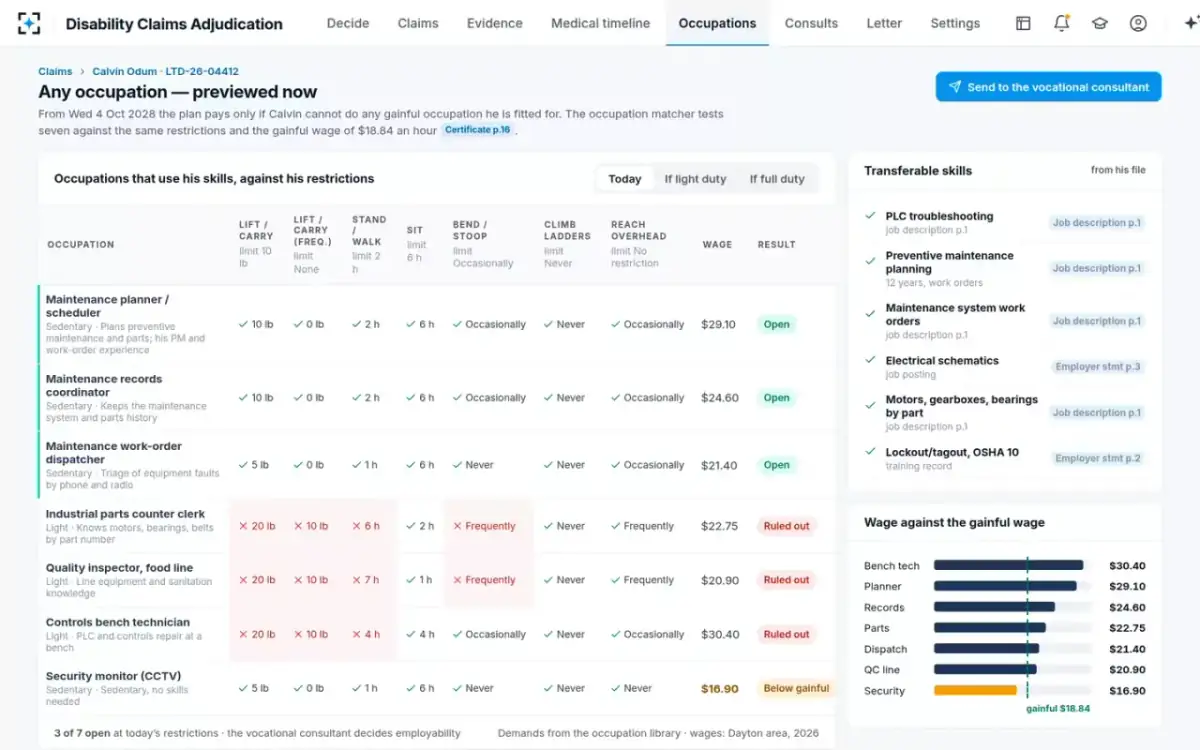This screenshot has height=750, width=1200.
Task: Open the Medical timeline tab
Action: (600, 23)
